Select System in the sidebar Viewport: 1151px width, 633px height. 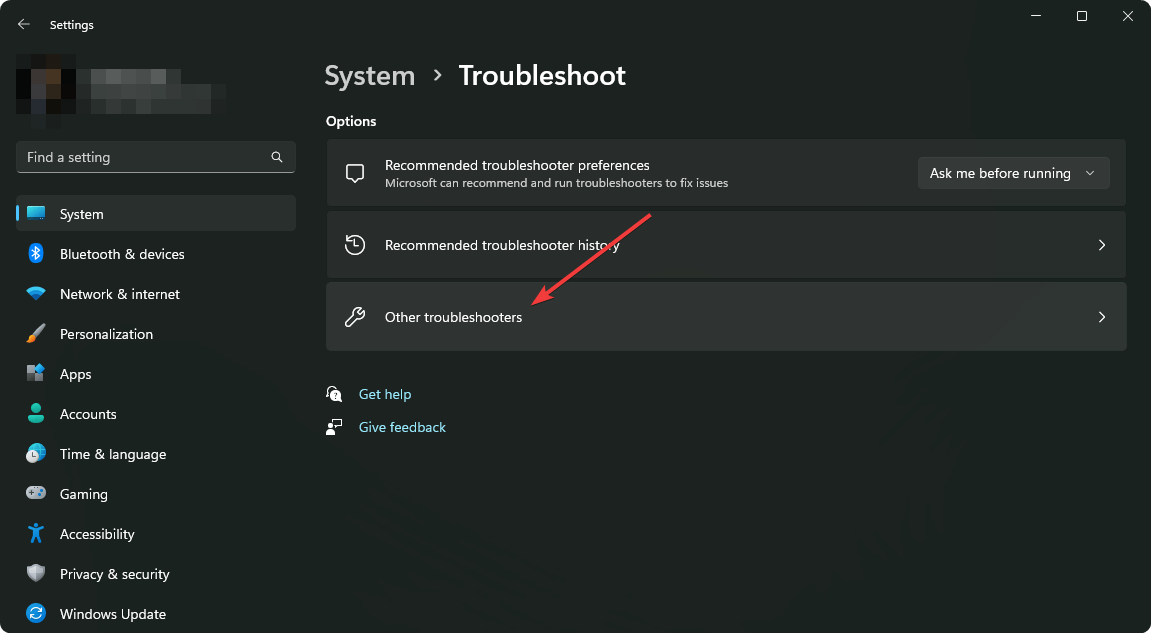click(x=82, y=214)
